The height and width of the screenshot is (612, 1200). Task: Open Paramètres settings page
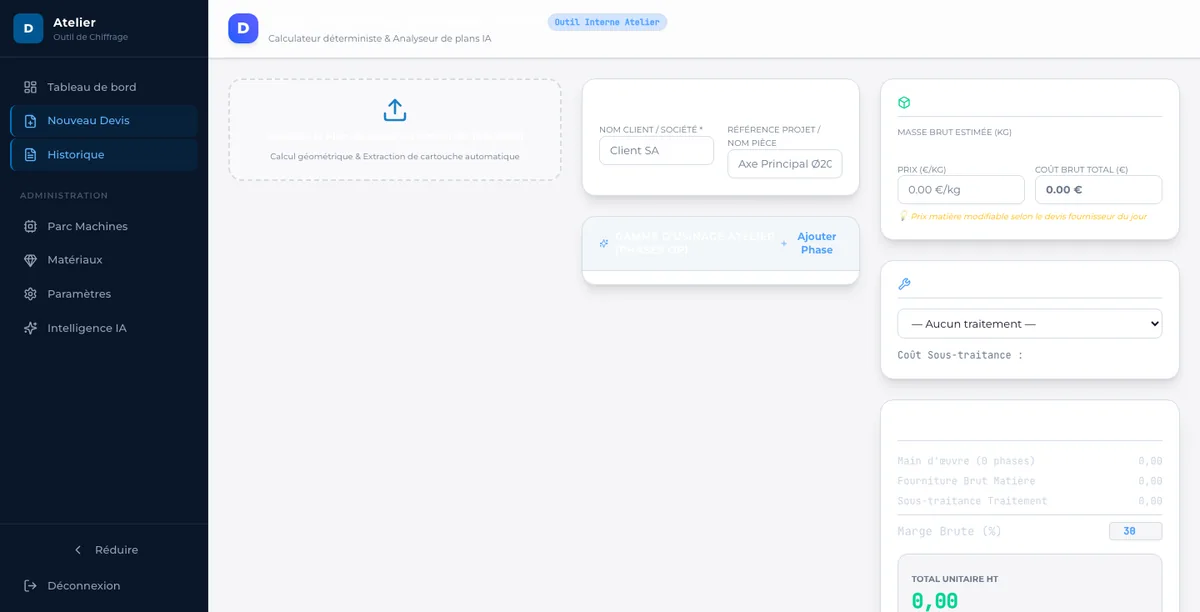tap(104, 294)
